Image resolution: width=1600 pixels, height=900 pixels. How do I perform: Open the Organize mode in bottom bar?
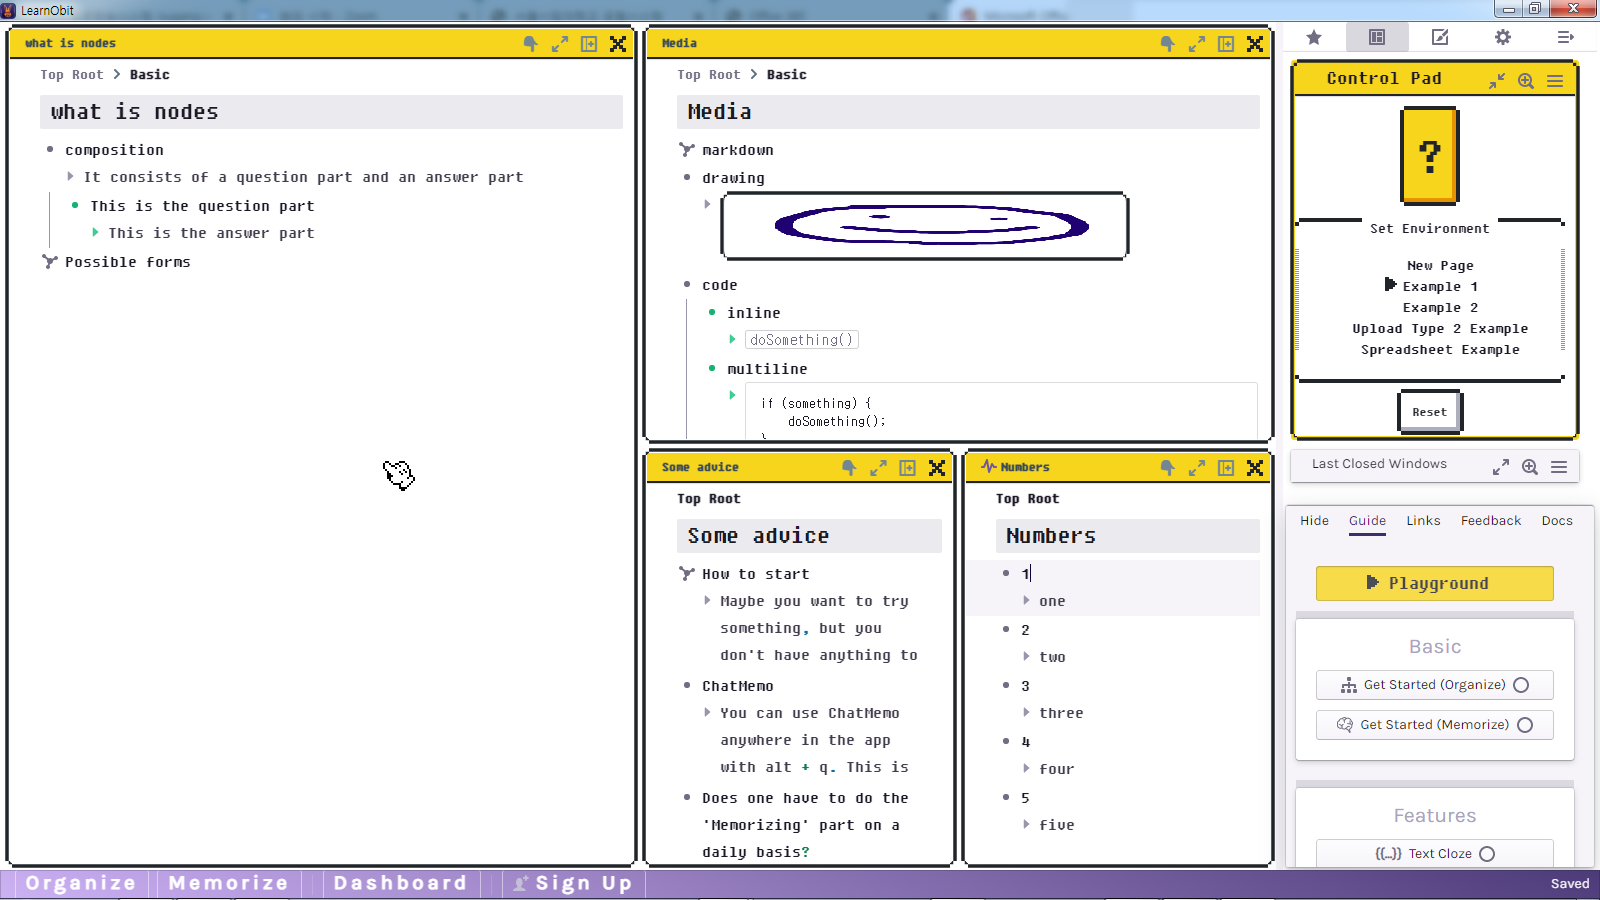81,884
